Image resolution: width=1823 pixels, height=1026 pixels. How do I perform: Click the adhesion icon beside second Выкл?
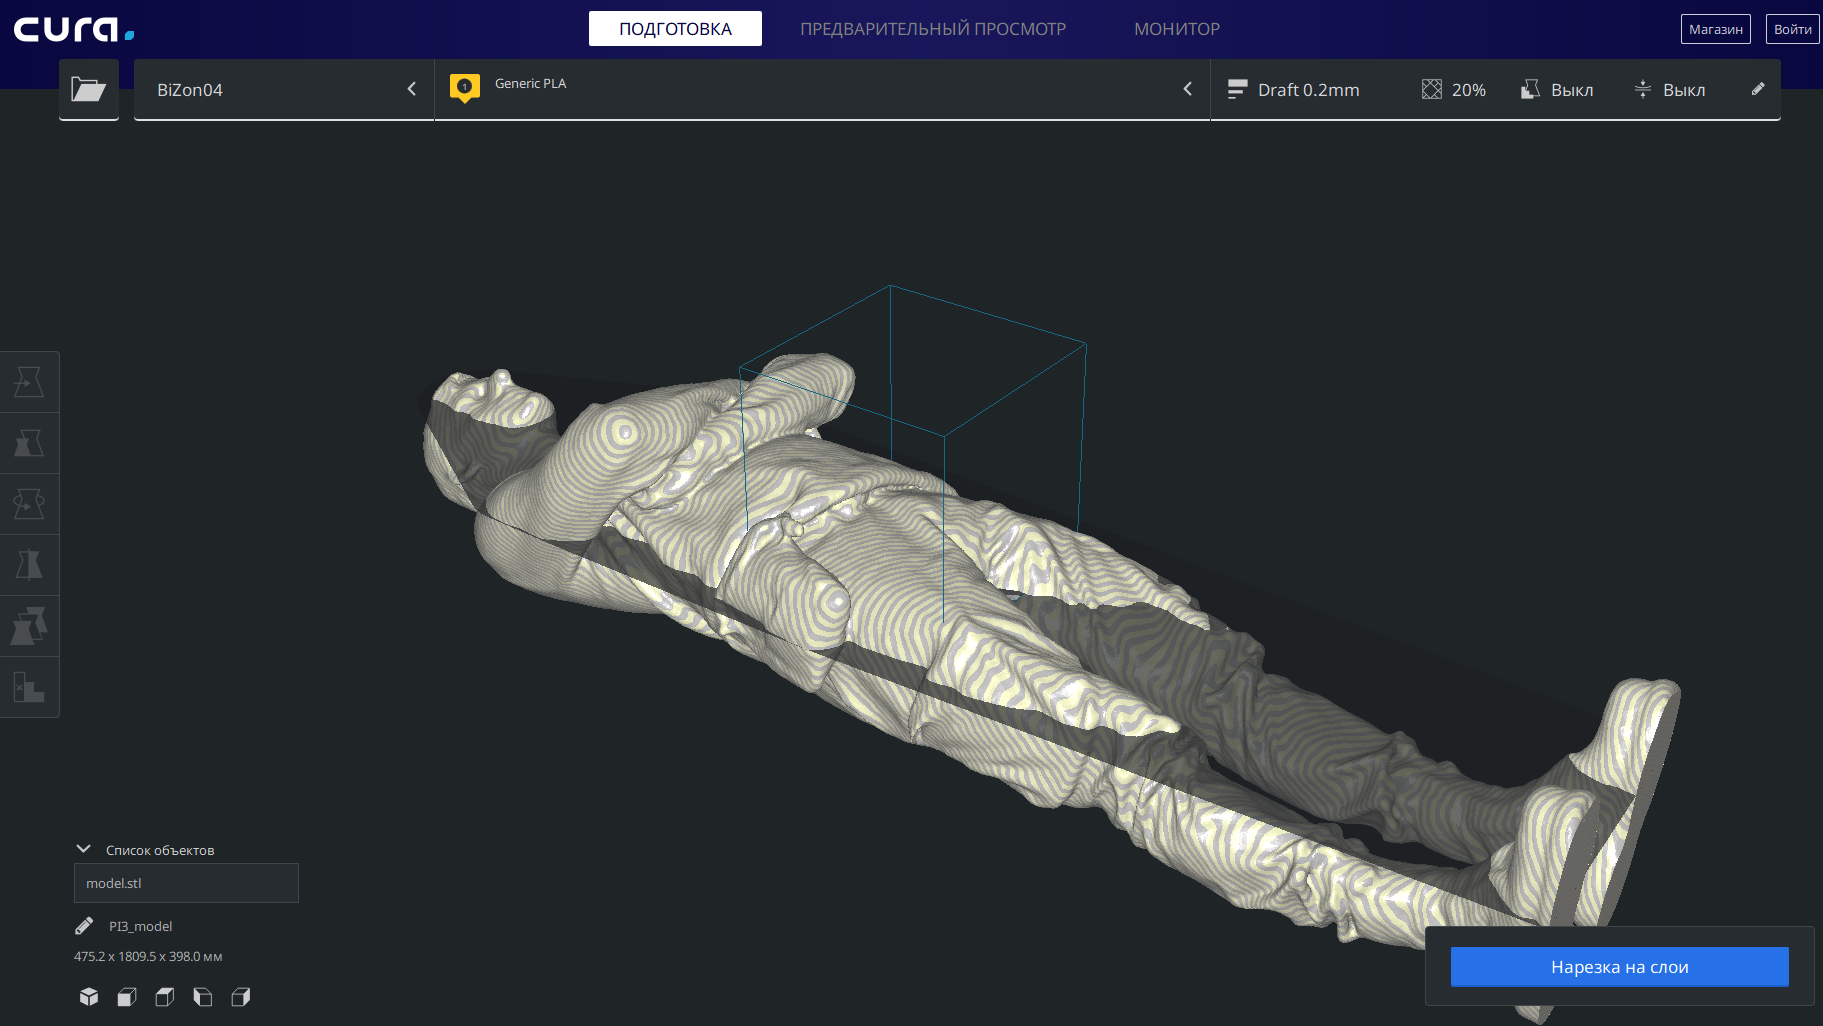pos(1642,90)
